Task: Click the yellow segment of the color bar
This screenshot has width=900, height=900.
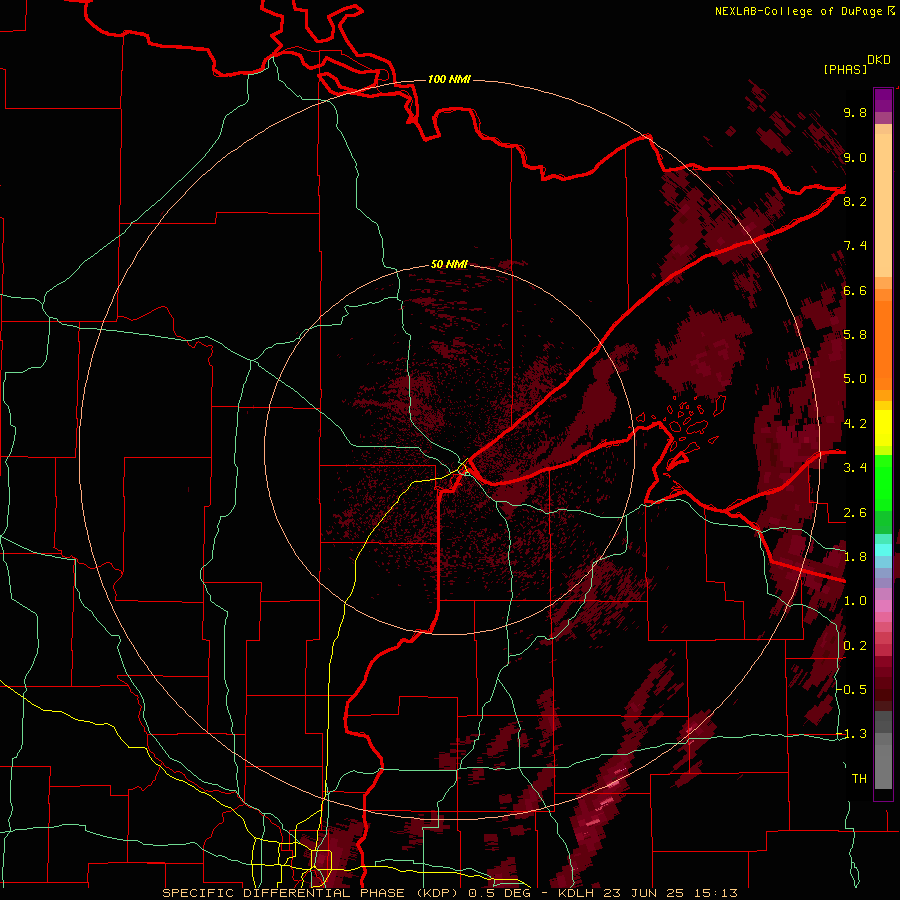Action: (x=883, y=427)
